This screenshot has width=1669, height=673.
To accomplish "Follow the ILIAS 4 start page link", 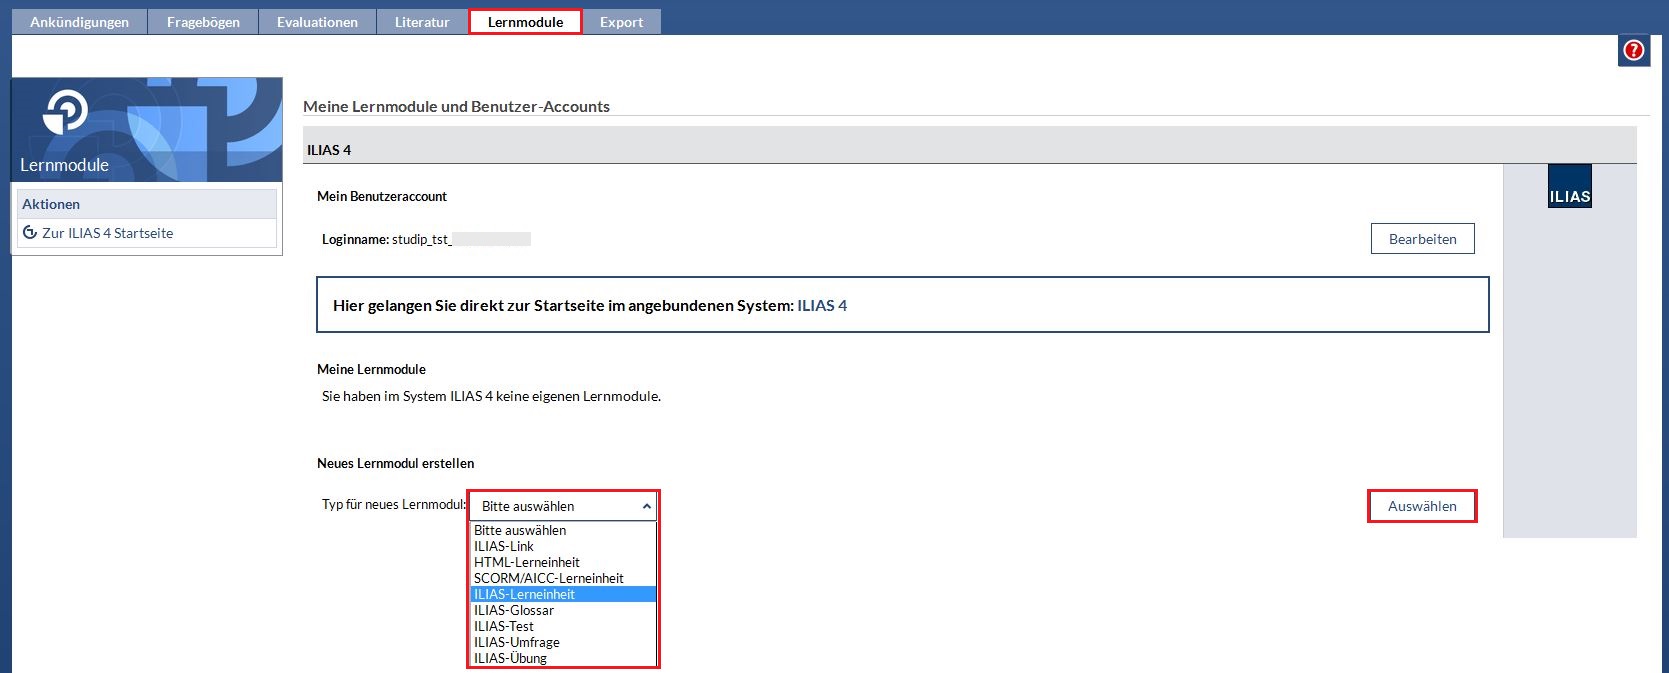I will tap(821, 306).
